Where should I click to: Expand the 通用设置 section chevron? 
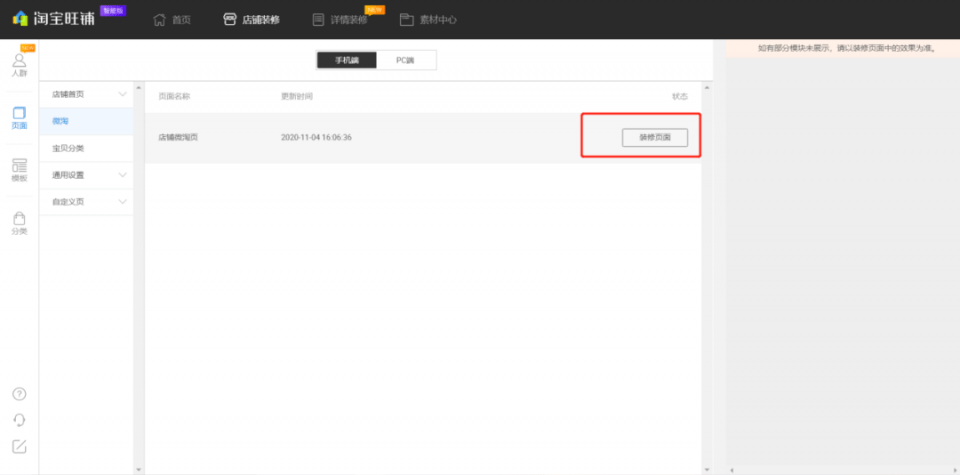122,175
